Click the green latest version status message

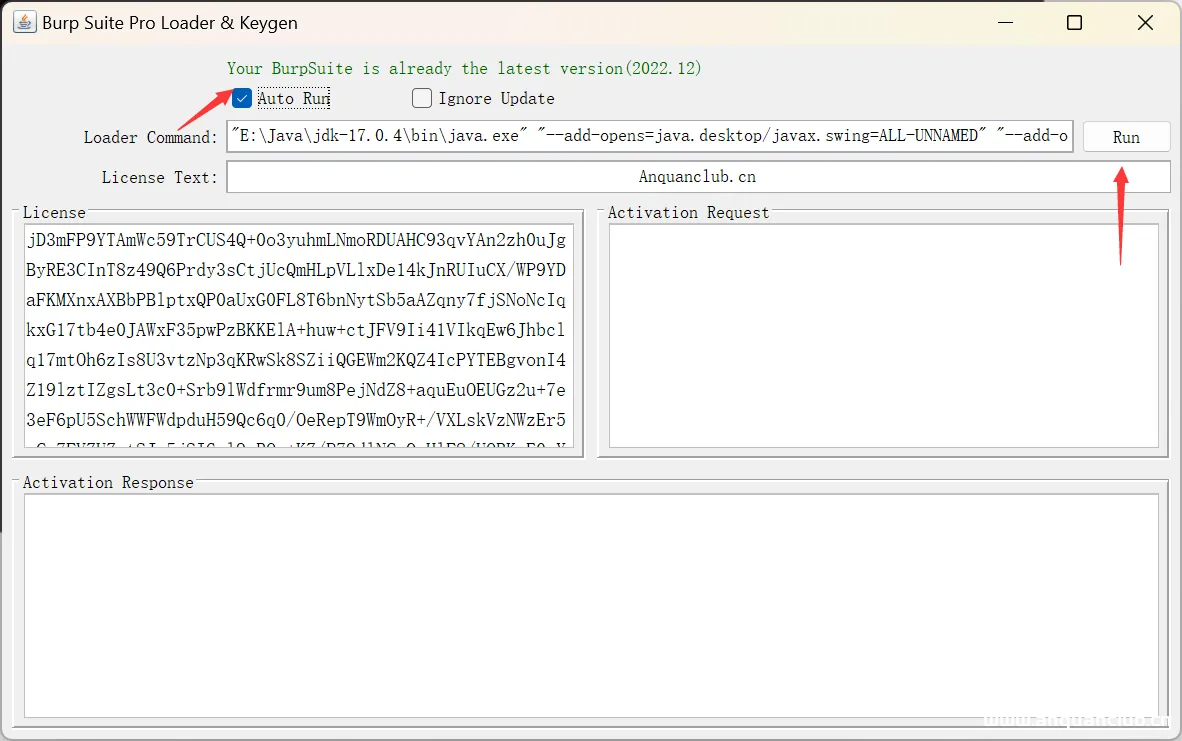coord(464,68)
